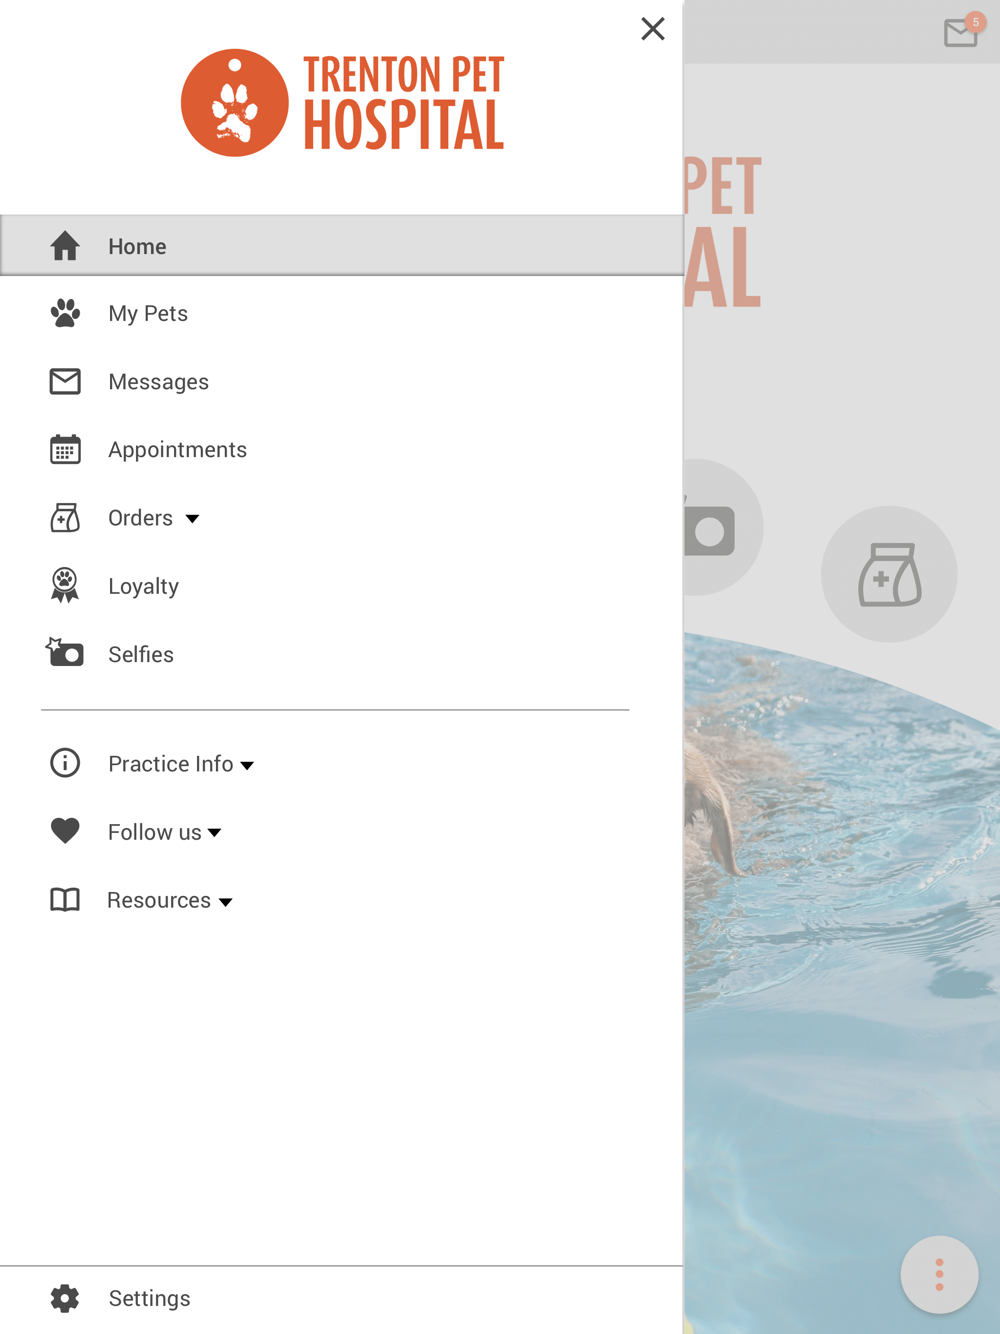Tap the unread count badge on mail

point(976,22)
